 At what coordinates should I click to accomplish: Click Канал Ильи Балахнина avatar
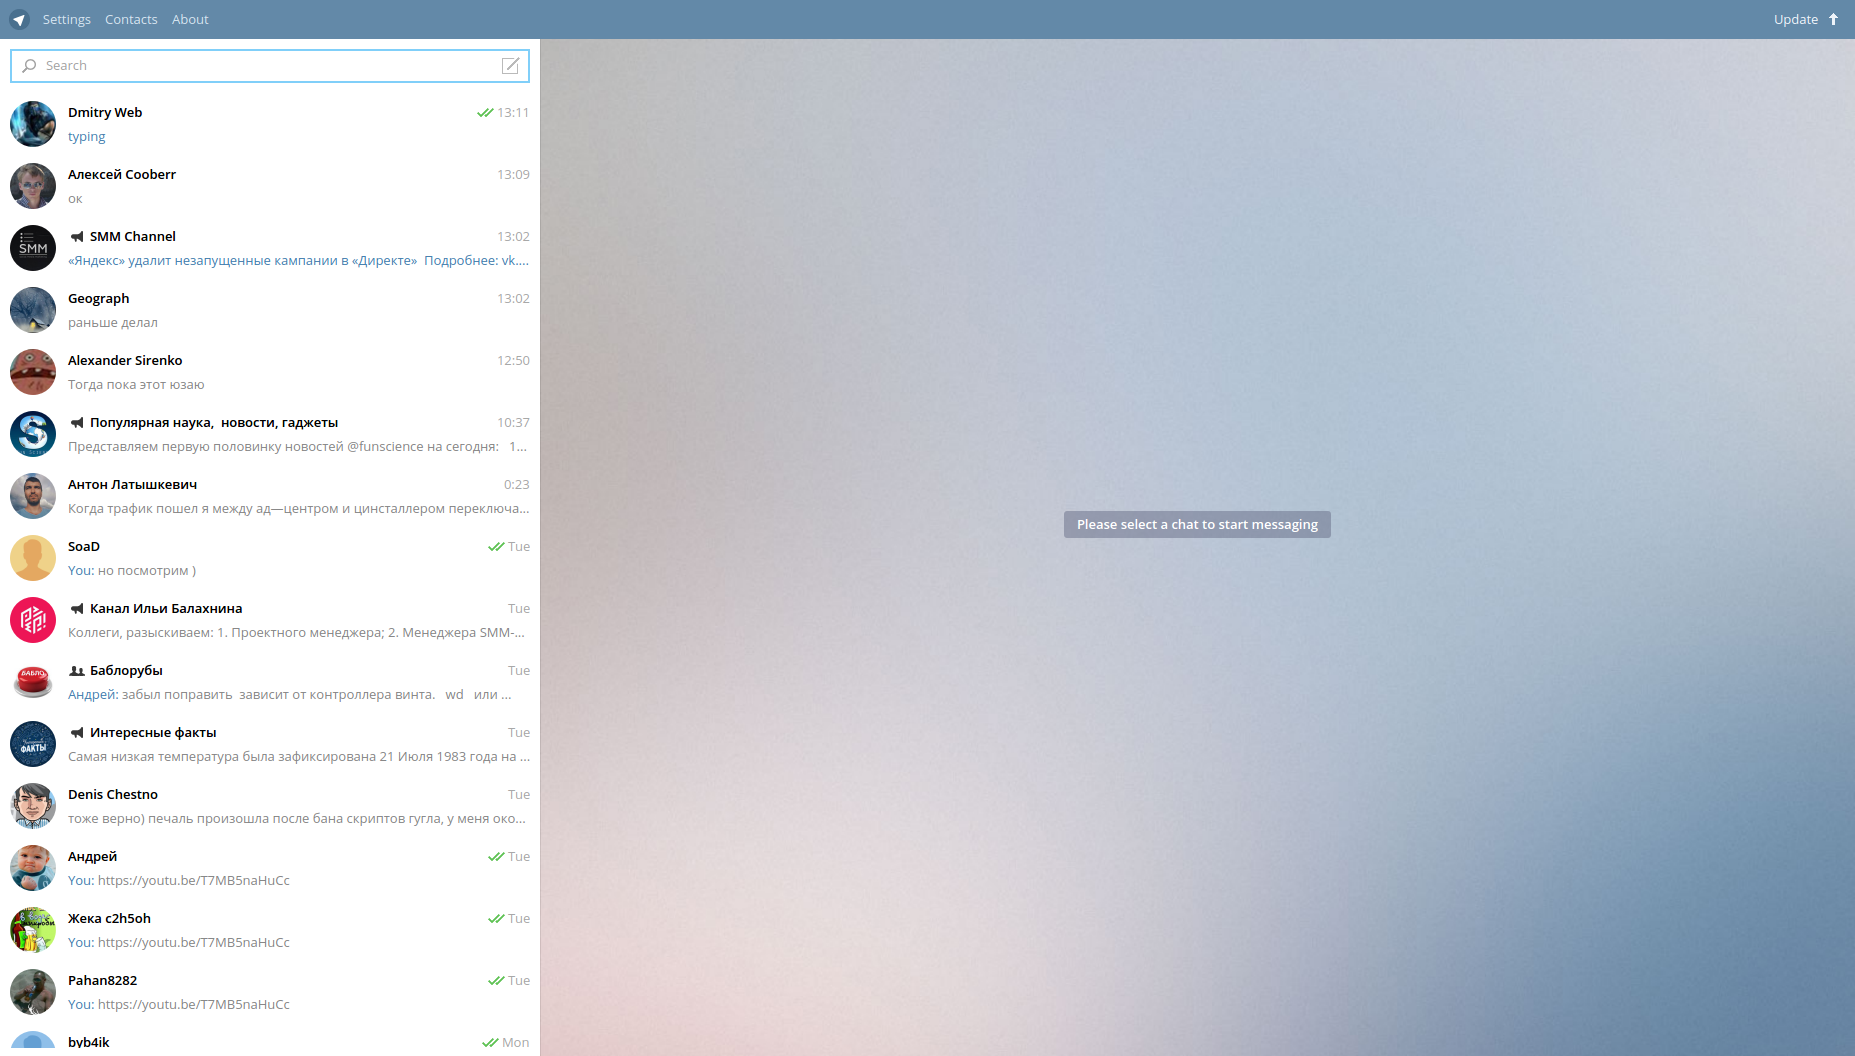pos(33,620)
